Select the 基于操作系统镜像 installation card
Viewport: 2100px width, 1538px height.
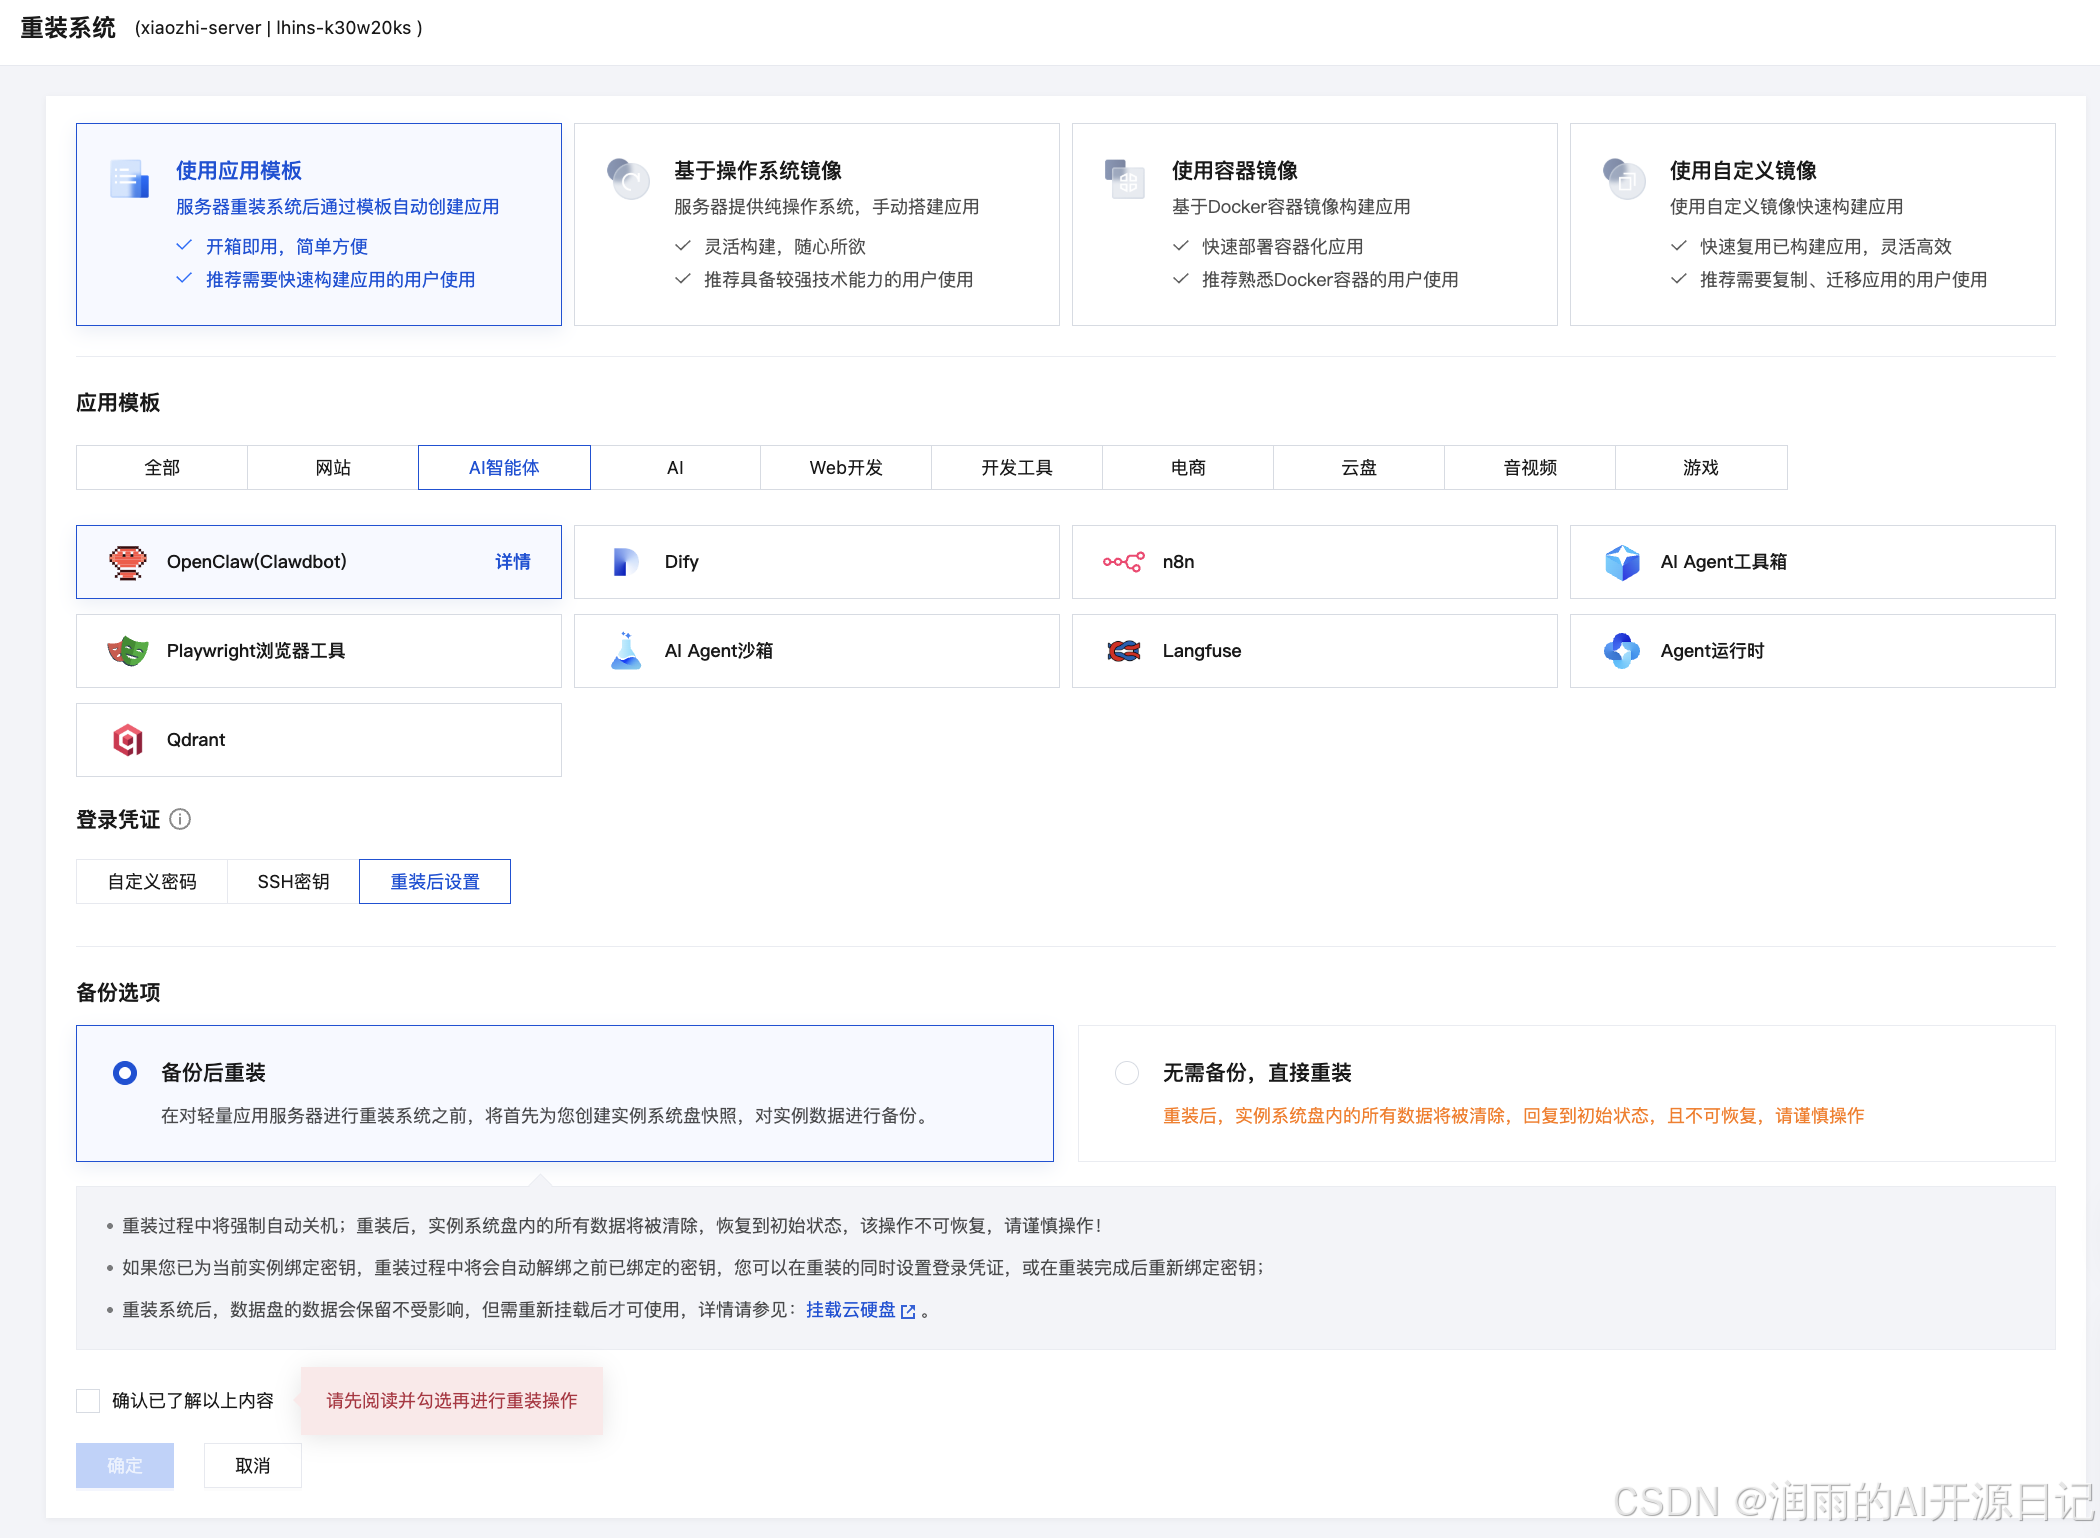pos(816,224)
